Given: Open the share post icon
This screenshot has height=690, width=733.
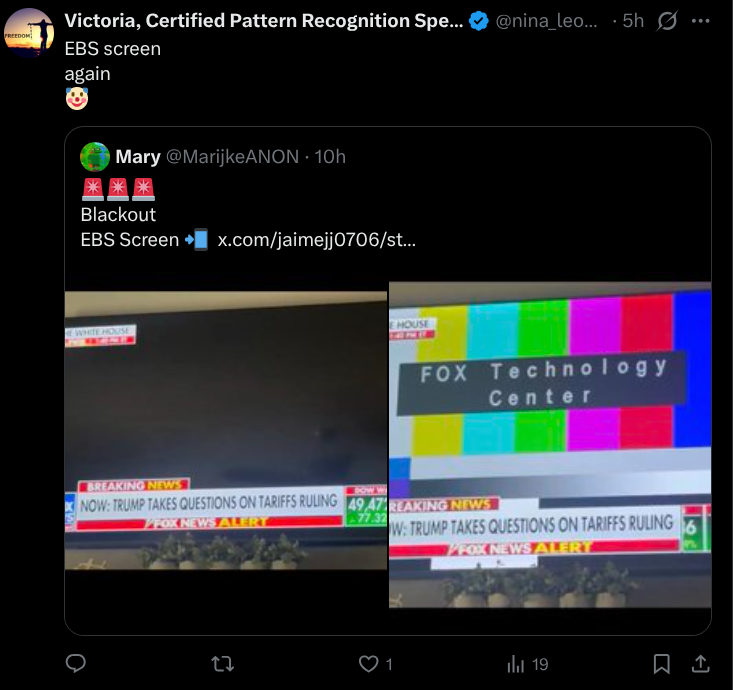Looking at the screenshot, I should tap(701, 663).
